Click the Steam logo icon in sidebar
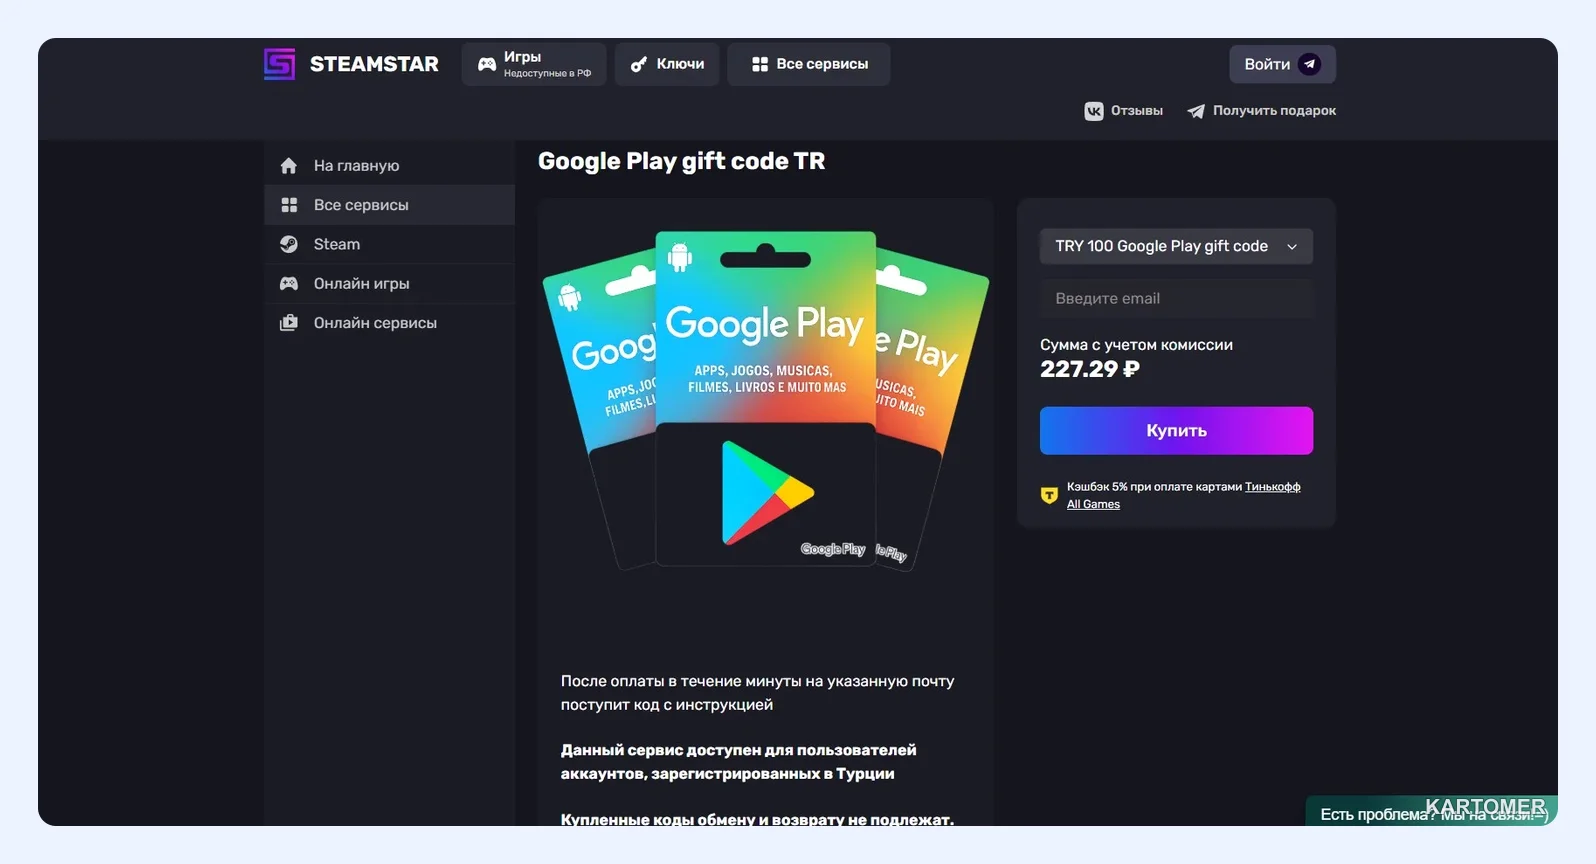 click(x=289, y=244)
